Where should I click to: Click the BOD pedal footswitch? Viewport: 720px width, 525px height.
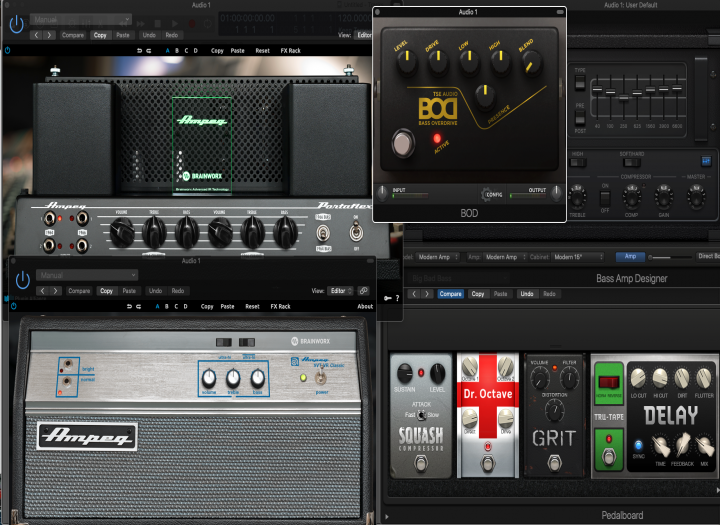pos(403,144)
